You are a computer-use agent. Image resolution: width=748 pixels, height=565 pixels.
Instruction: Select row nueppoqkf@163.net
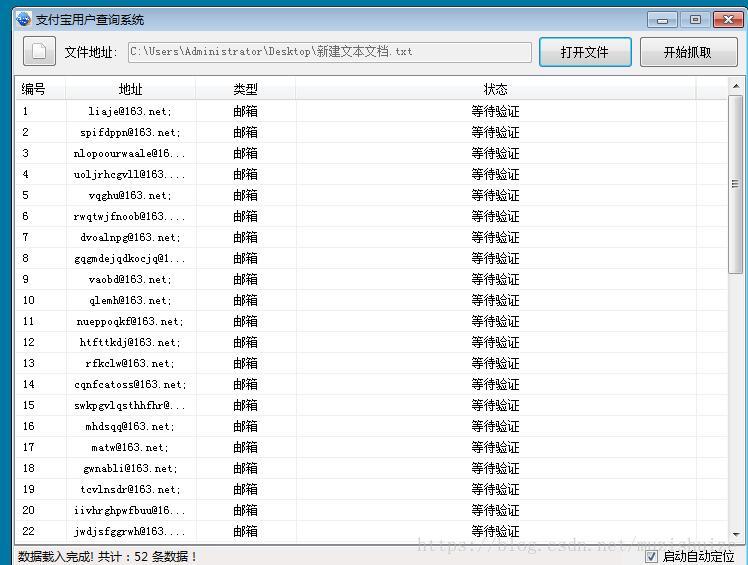pyautogui.click(x=372, y=321)
